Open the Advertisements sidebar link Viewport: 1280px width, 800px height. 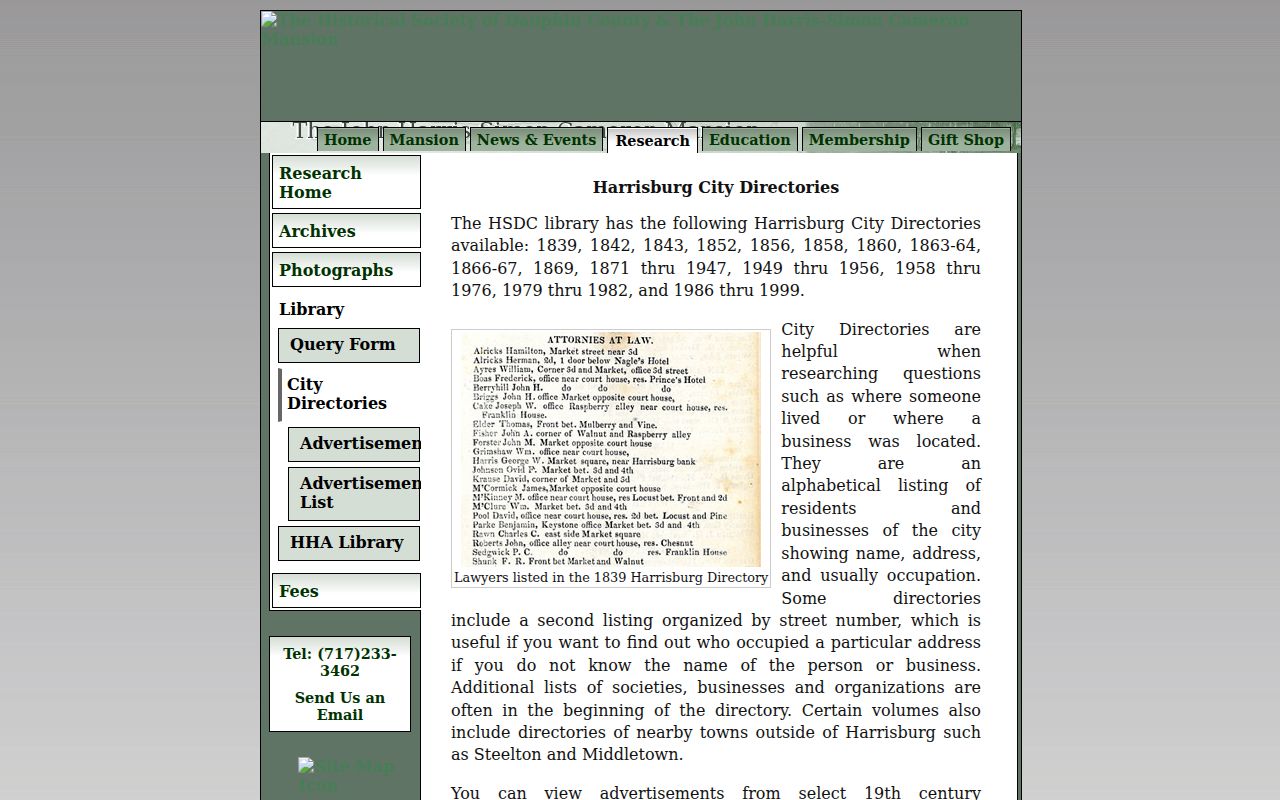click(354, 444)
